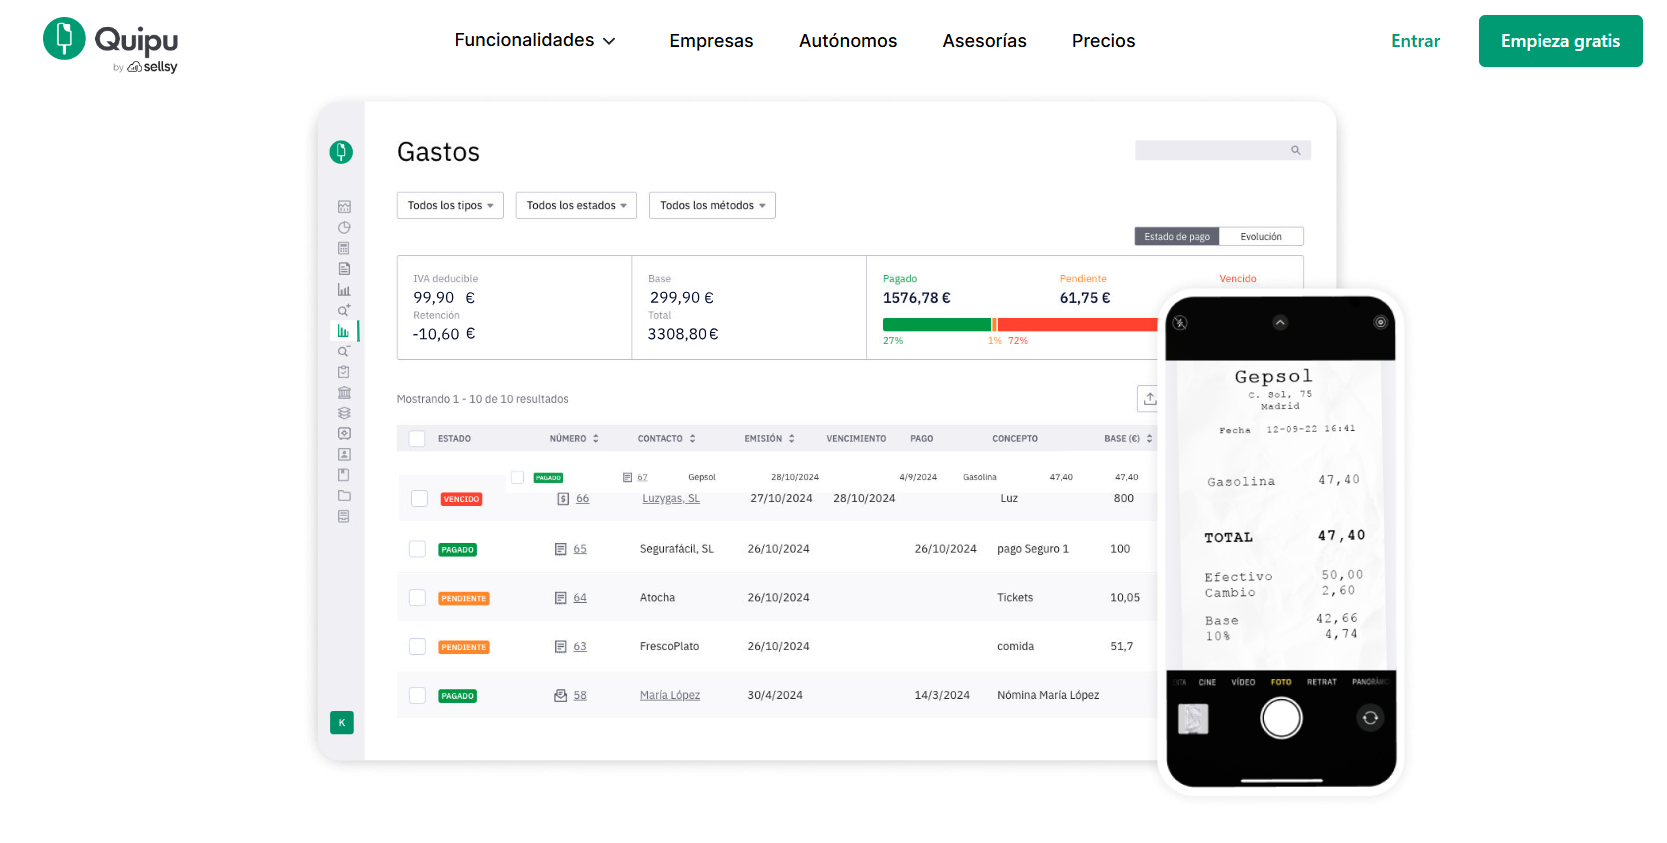
Task: Check the small checkbox on Gepsol row
Action: click(518, 477)
